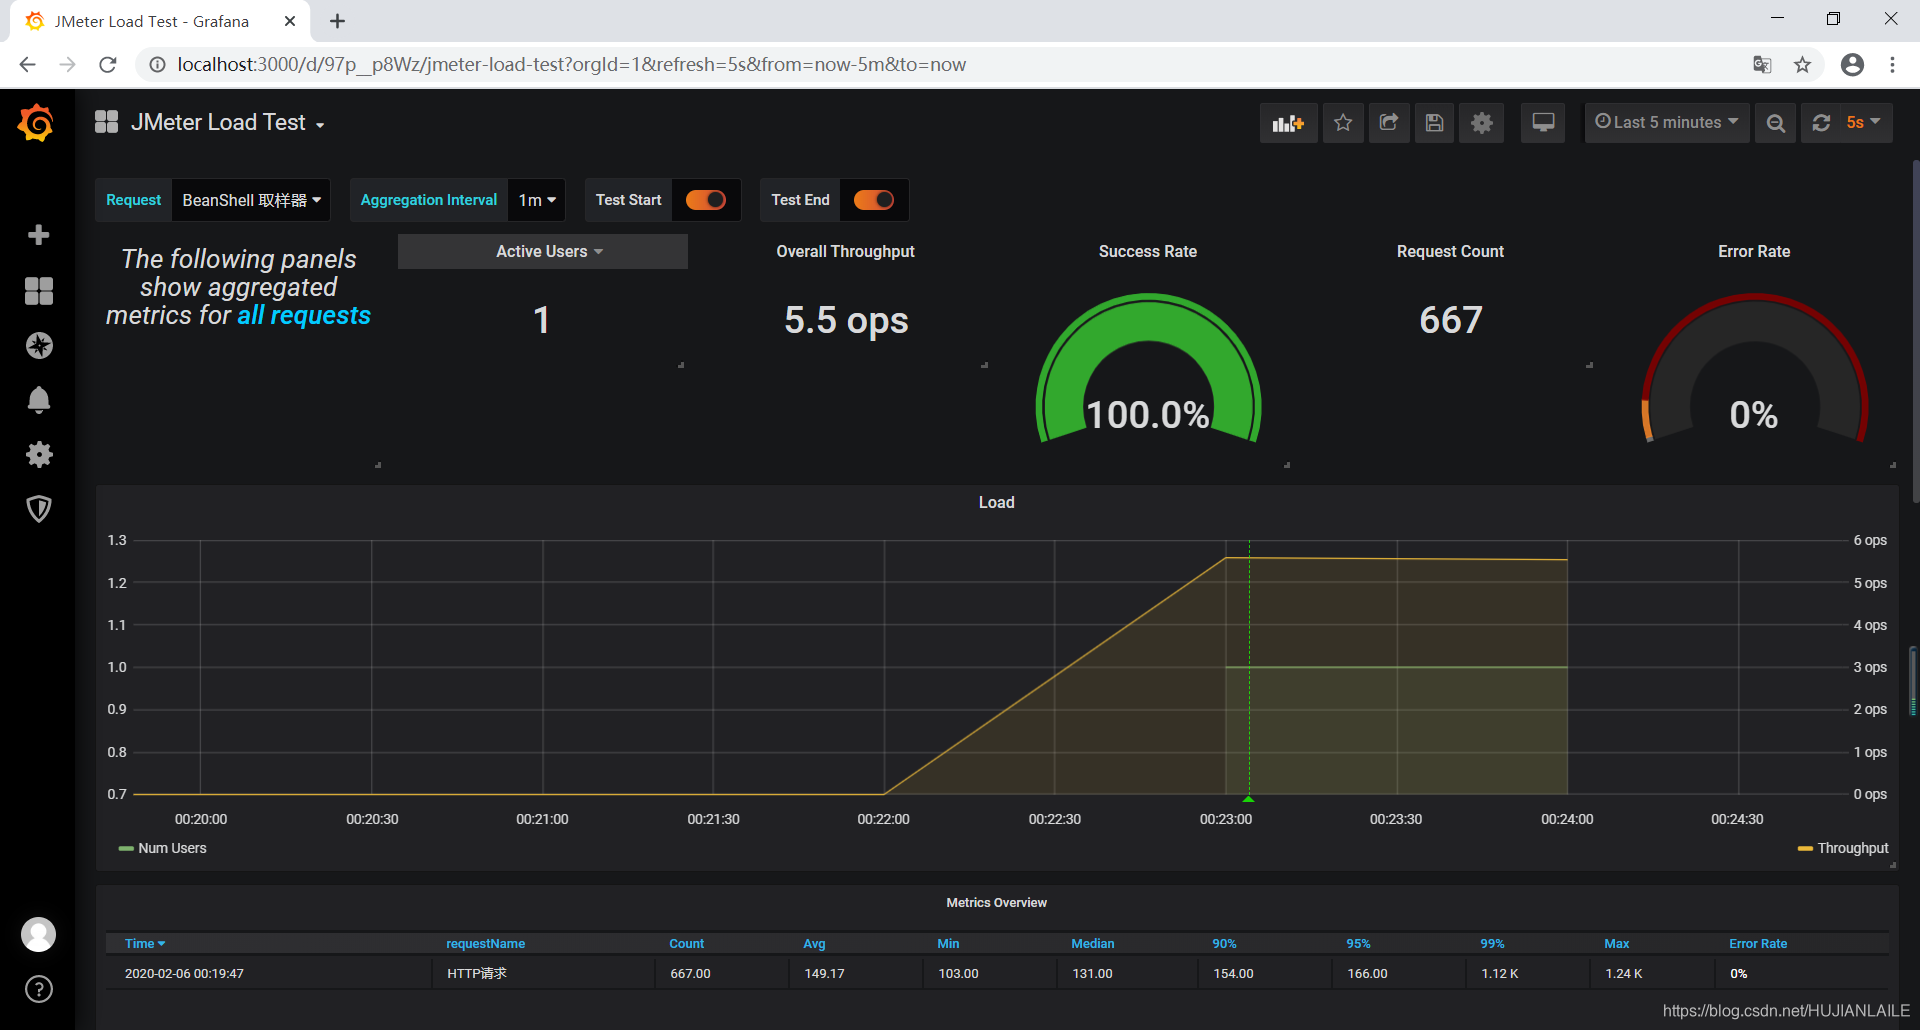Click the browser address bar URL
Screen dimensions: 1920x1030
pos(571,65)
